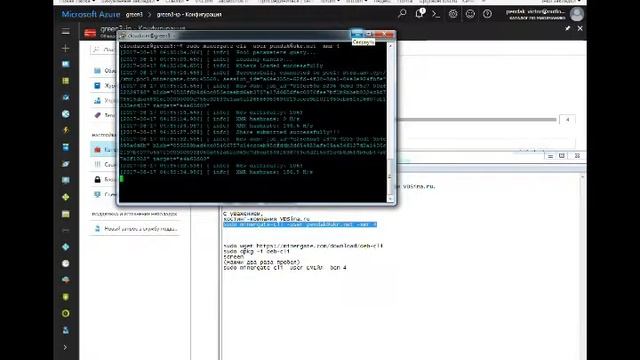
Task: Open the white clock Monitor sidebar icon
Action: point(65,264)
